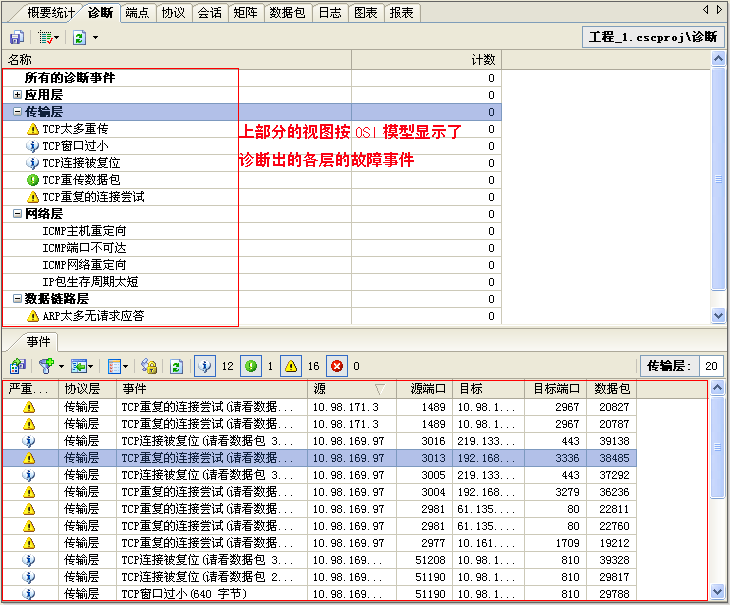Sort diagnosis list by the 计数 column header
The width and height of the screenshot is (730, 605).
pyautogui.click(x=426, y=60)
